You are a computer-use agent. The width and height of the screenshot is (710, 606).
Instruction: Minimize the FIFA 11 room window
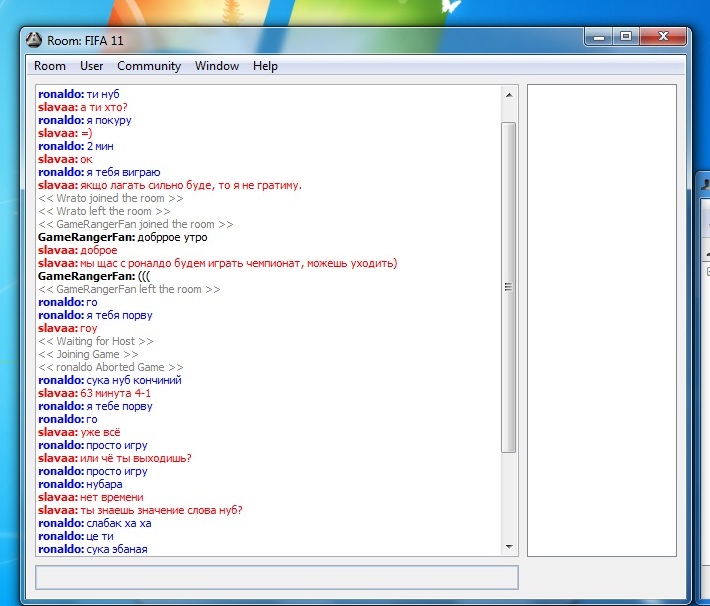(599, 37)
